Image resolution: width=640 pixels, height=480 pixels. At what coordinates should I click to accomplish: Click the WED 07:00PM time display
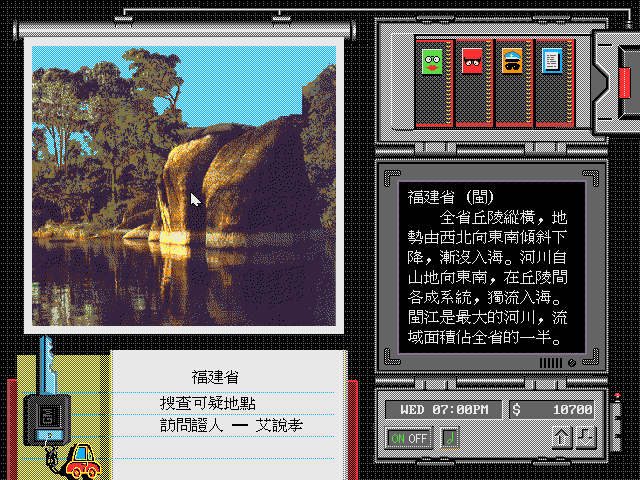click(444, 410)
